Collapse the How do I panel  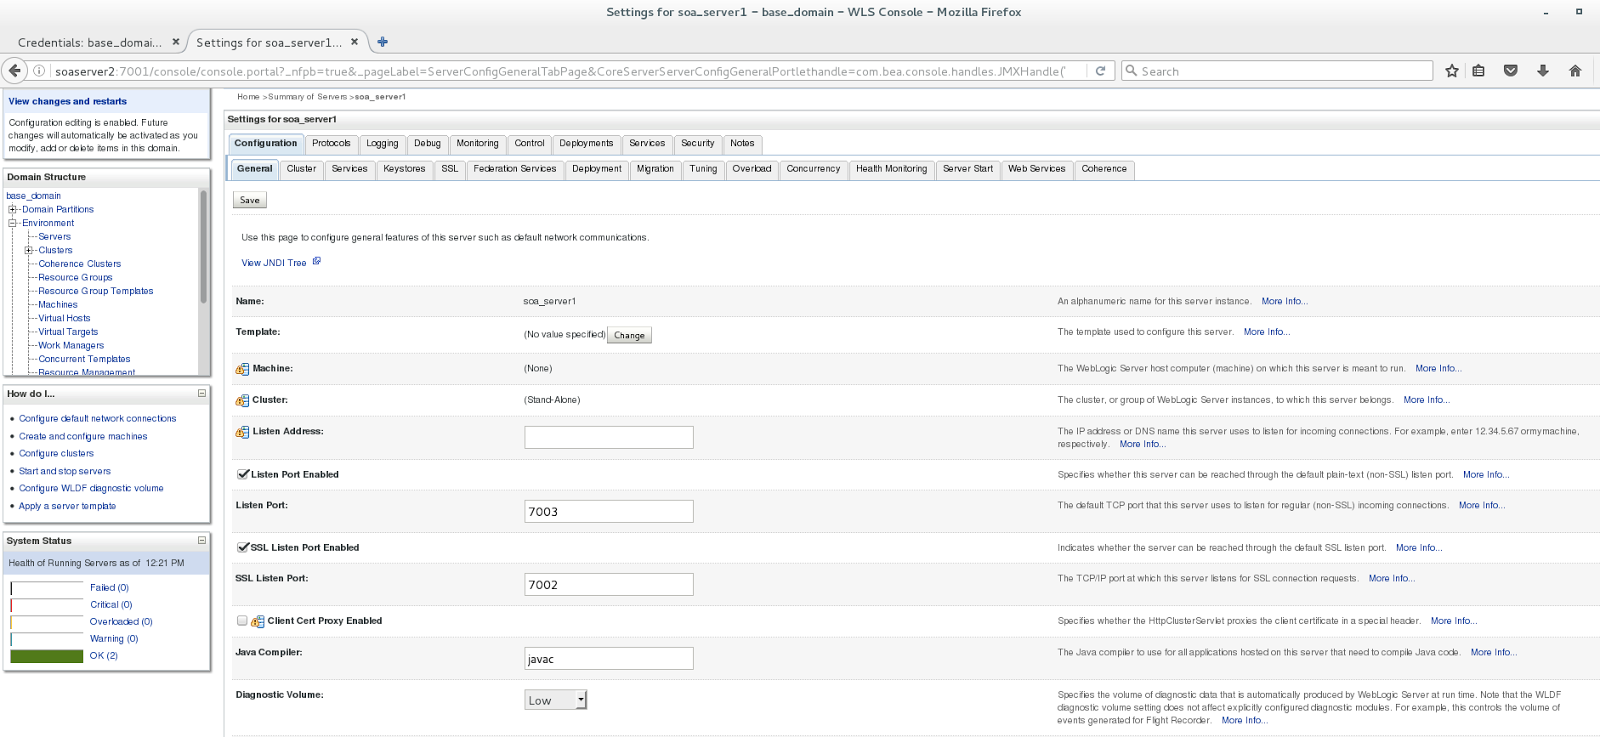click(x=201, y=393)
